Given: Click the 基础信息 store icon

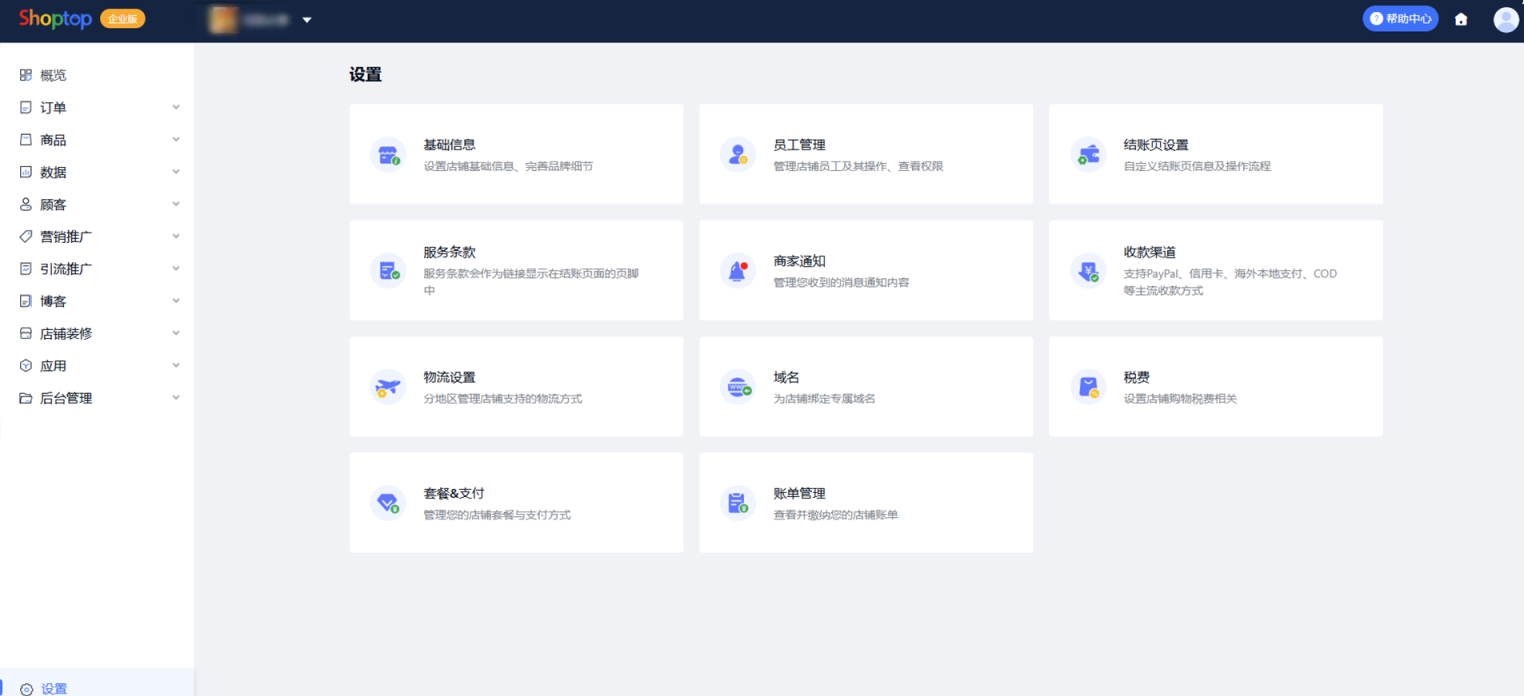Looking at the screenshot, I should pos(388,155).
